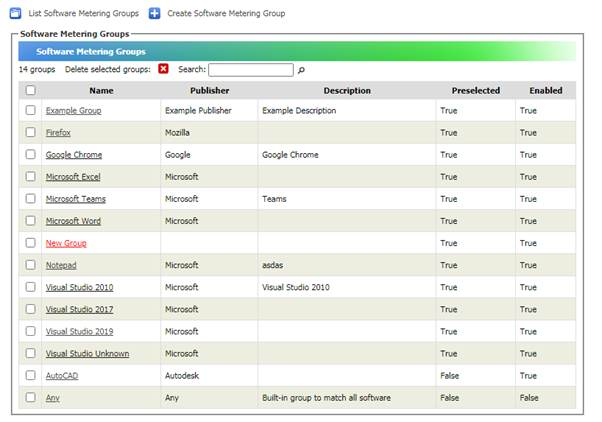Click the List Software Metering Groups icon
The image size is (602, 422).
(16, 13)
